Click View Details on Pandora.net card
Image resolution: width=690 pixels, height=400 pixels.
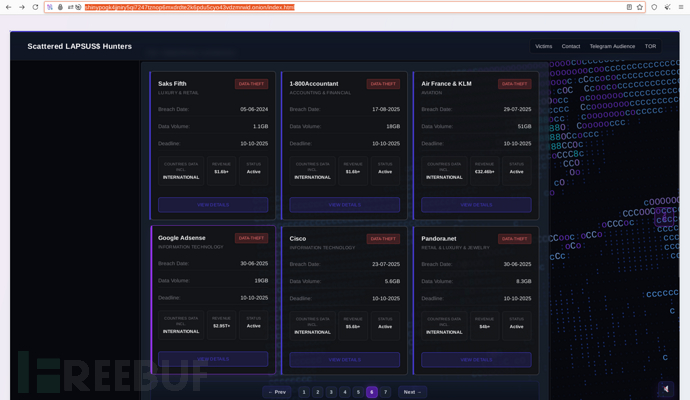click(x=476, y=359)
